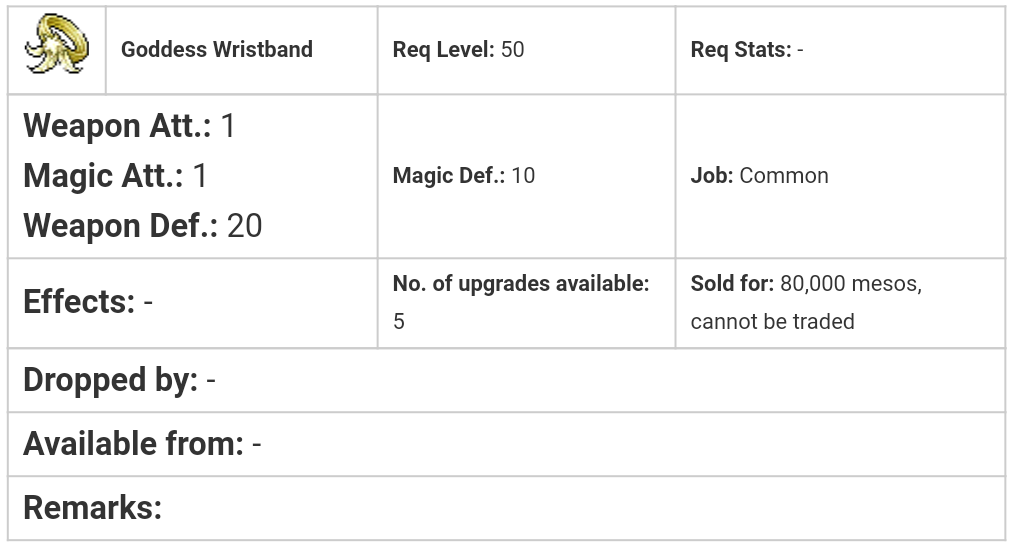This screenshot has height=560, width=1009.
Task: Select the Common job value
Action: (x=784, y=176)
